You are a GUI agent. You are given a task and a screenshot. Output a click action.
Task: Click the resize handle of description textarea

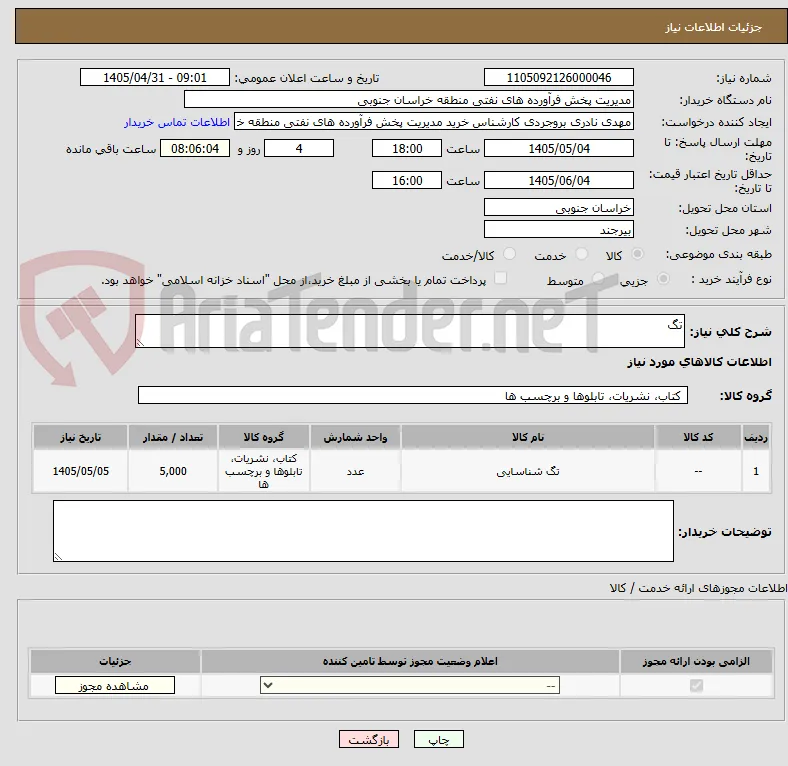[140, 343]
